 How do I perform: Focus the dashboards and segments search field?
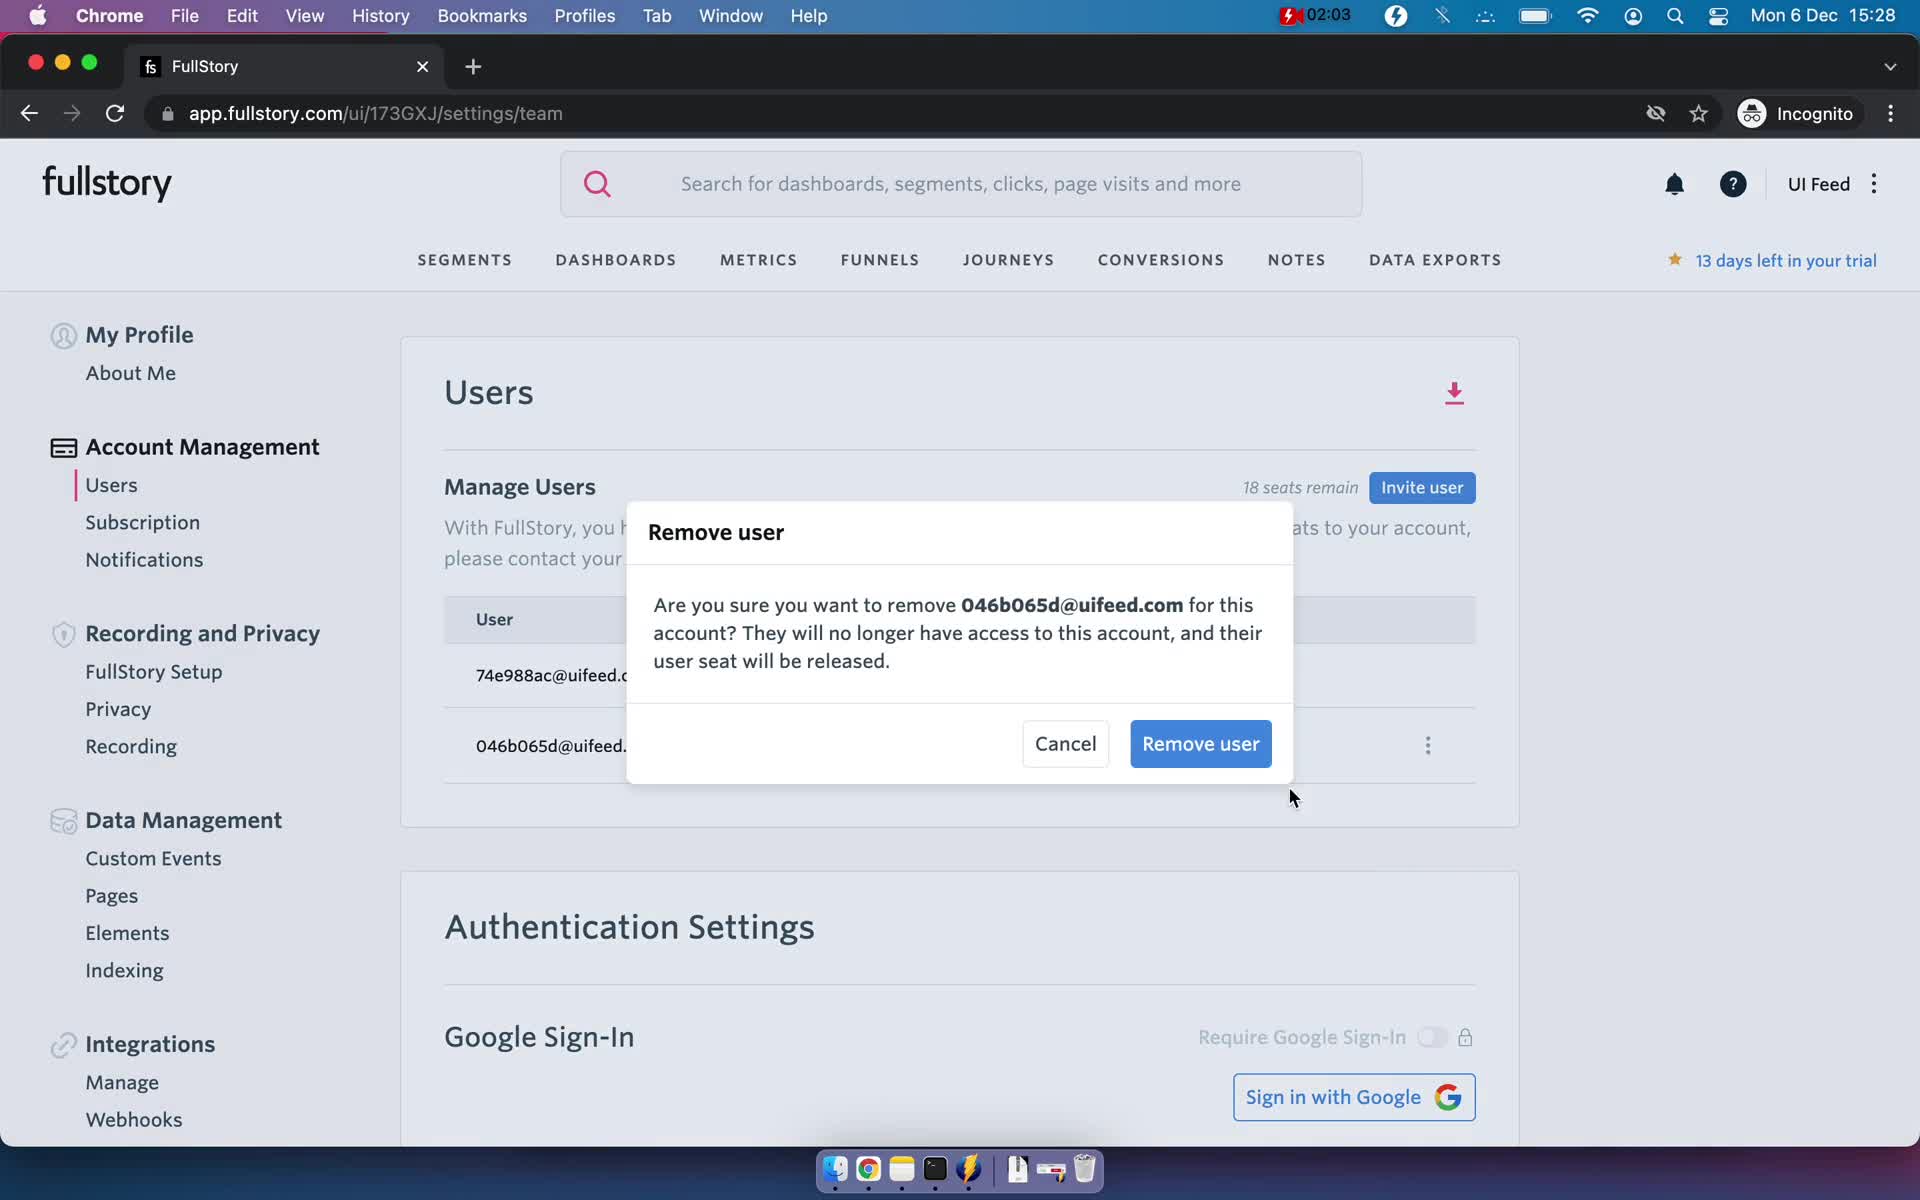pyautogui.click(x=961, y=184)
